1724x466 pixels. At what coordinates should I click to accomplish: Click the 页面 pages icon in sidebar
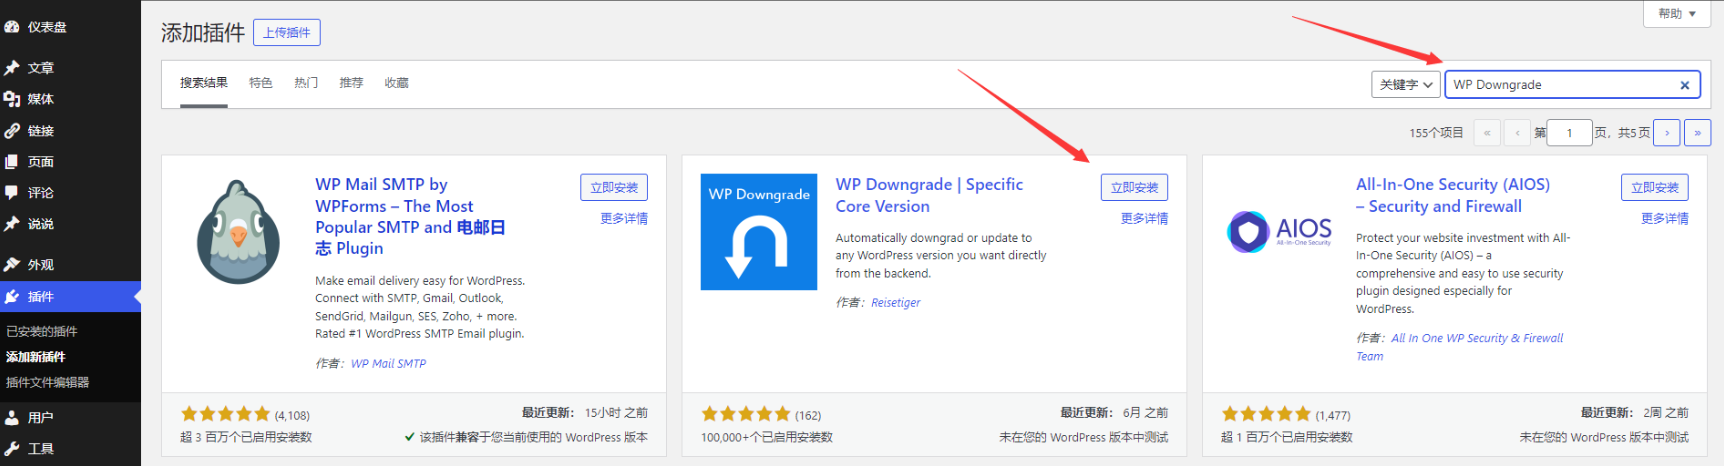[x=12, y=162]
